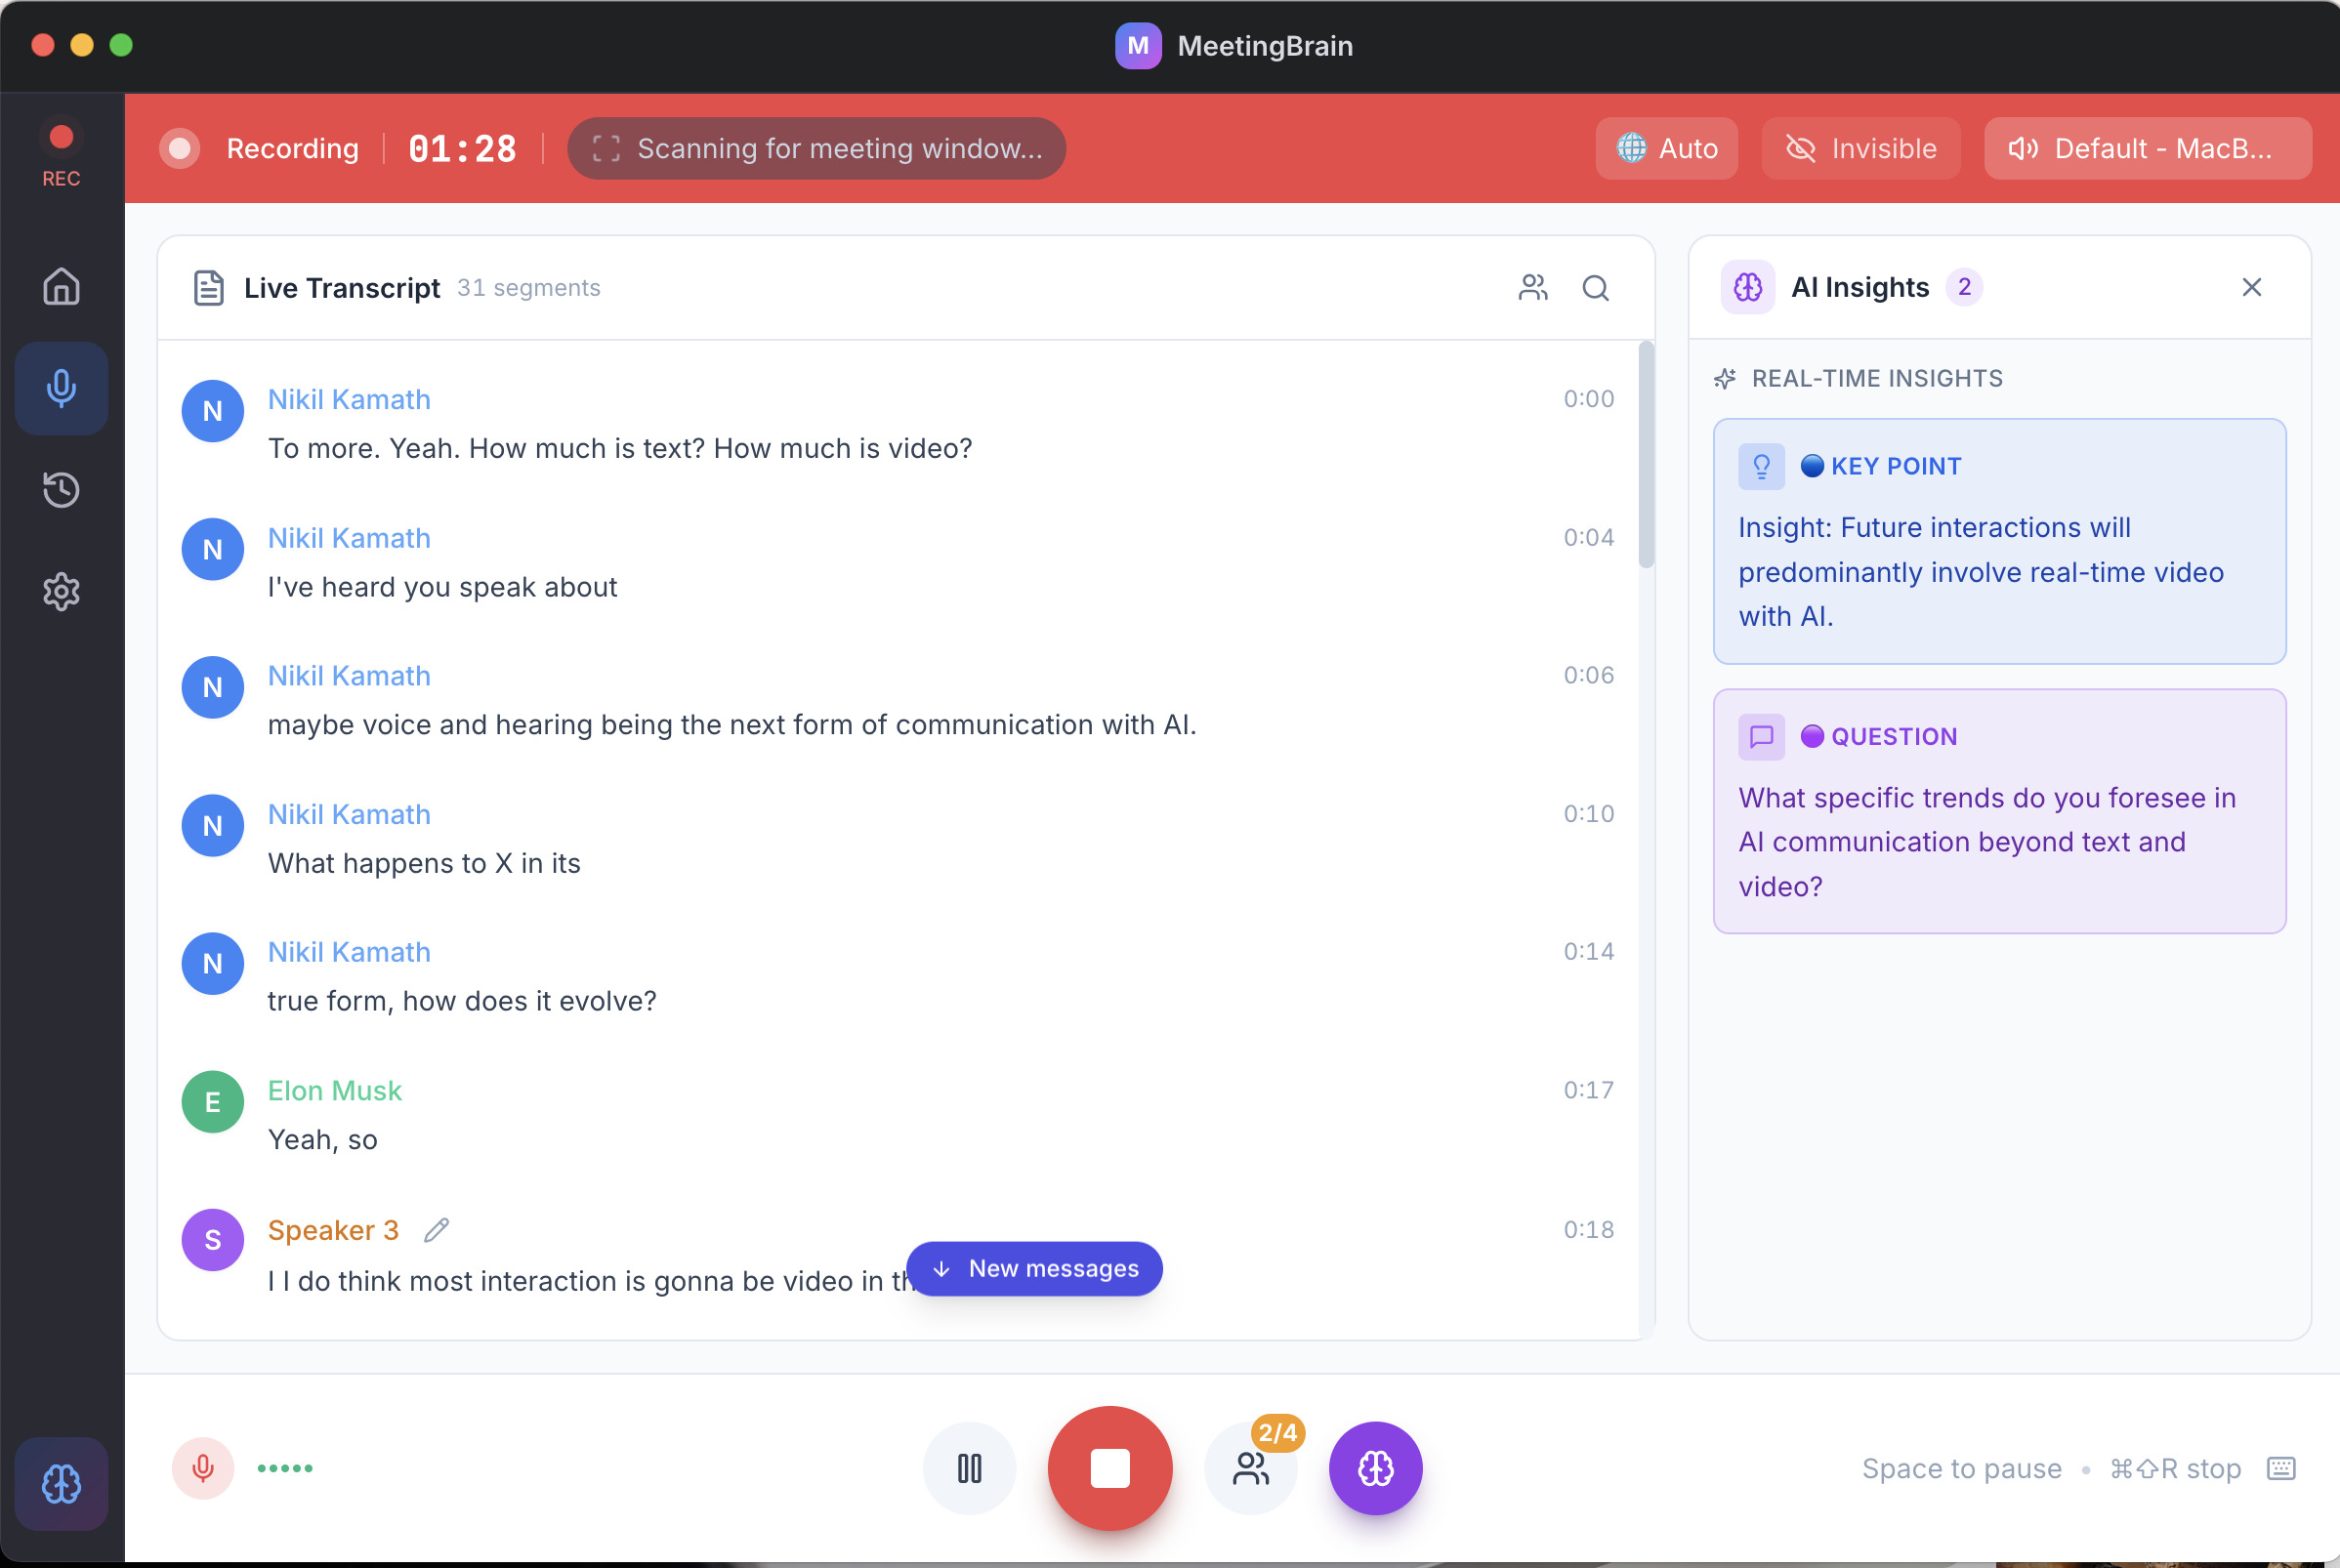Pause the recording
Screen dimensions: 2340x1568
969,1468
